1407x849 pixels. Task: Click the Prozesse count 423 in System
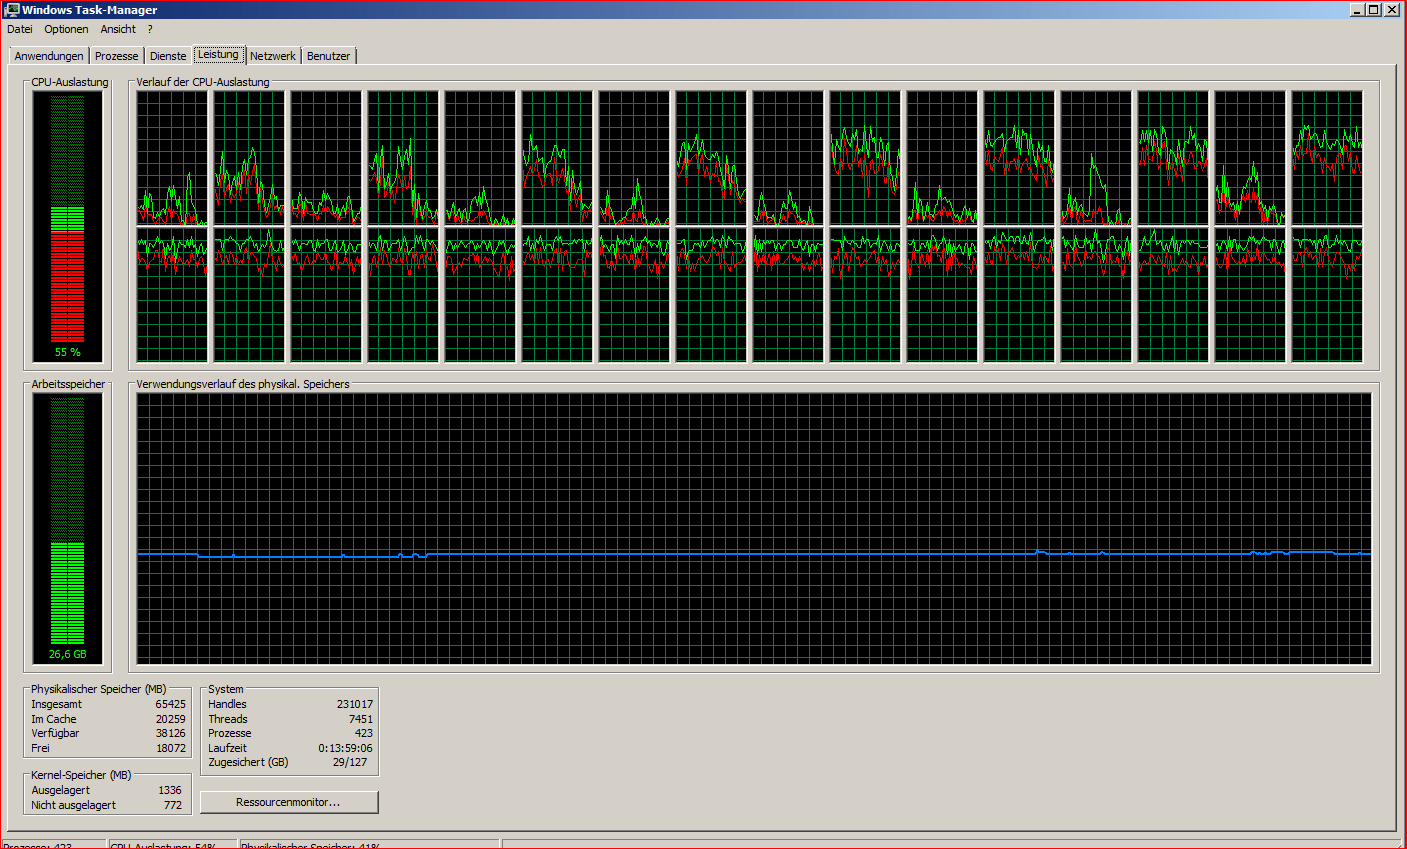click(x=364, y=733)
